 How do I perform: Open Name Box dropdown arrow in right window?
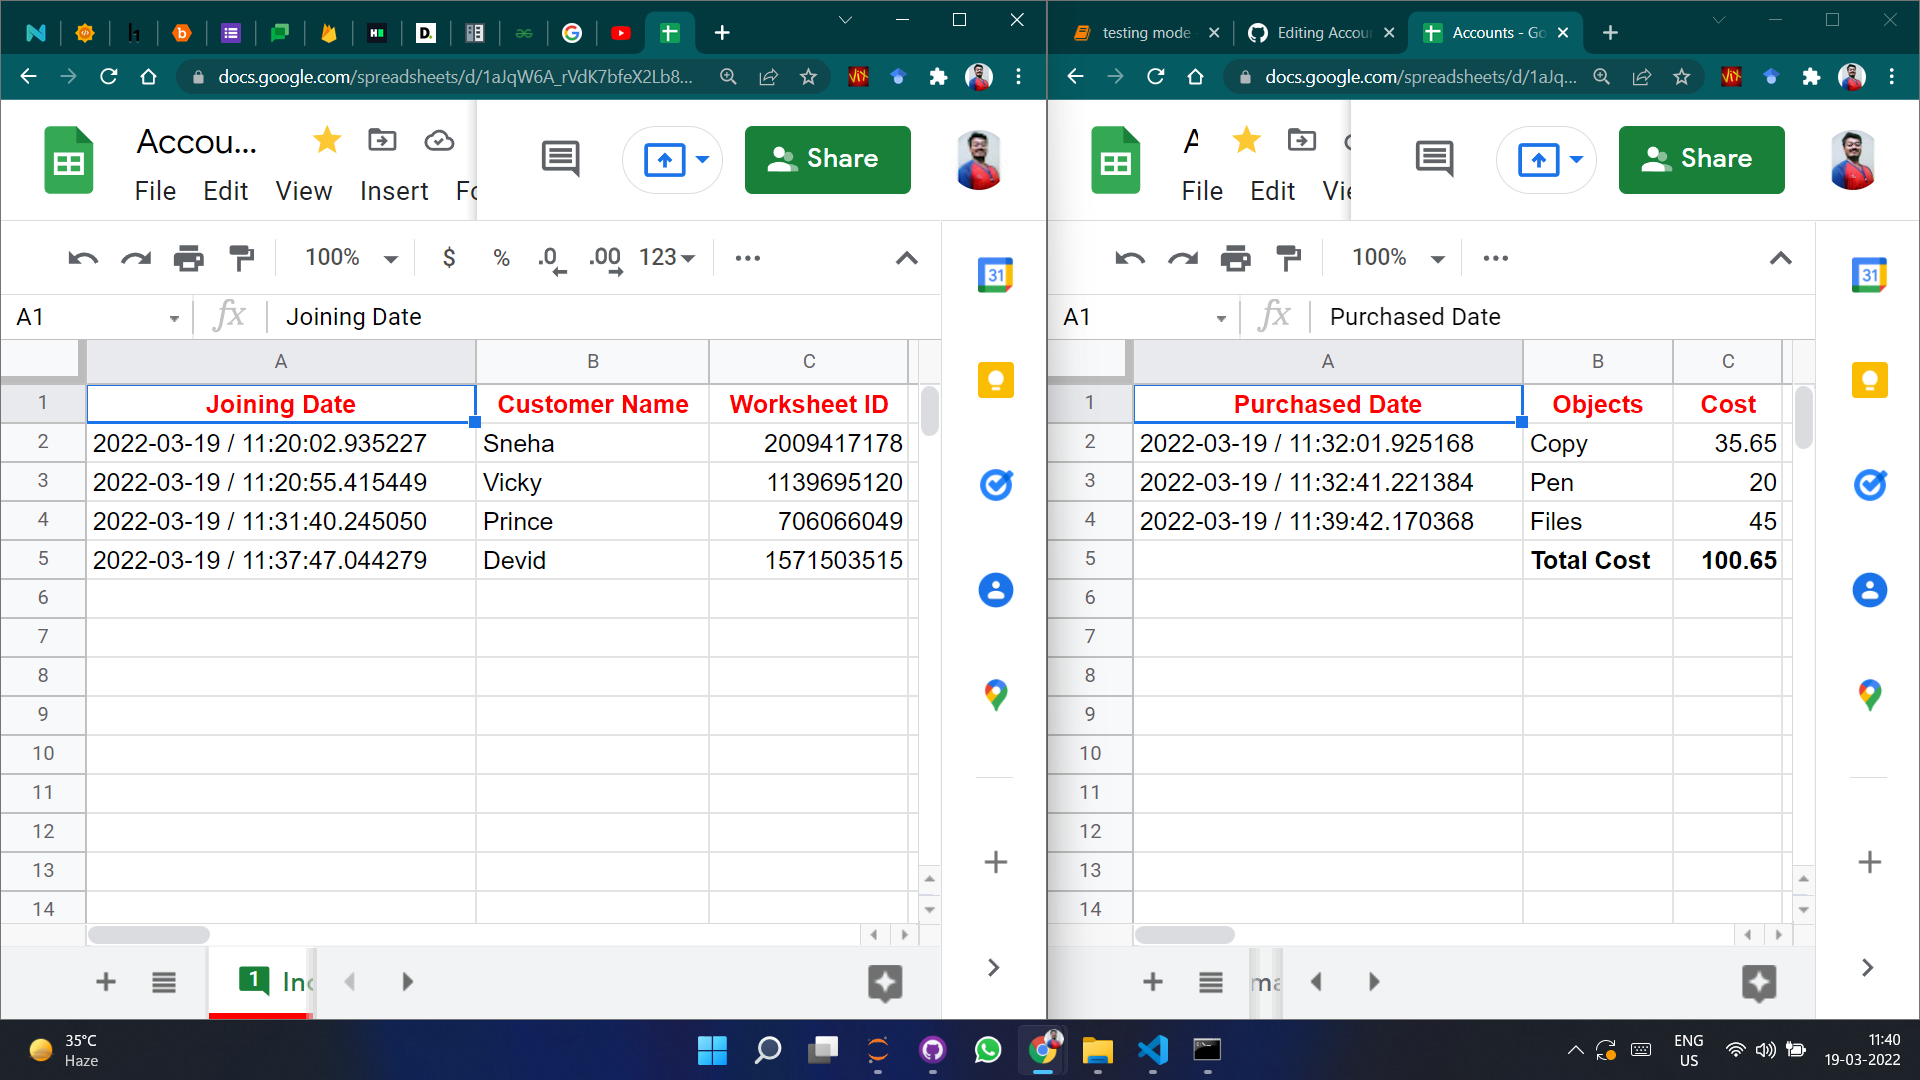tap(1221, 318)
